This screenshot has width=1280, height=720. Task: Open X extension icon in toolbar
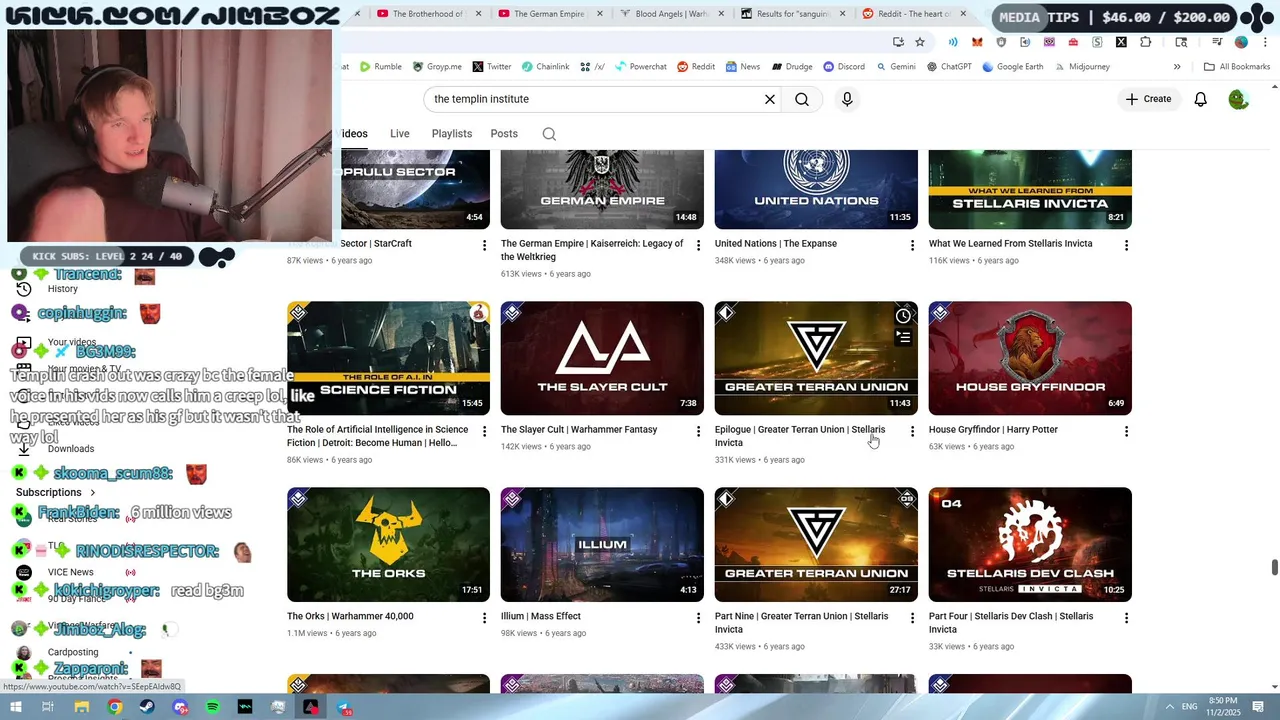[x=1121, y=42]
